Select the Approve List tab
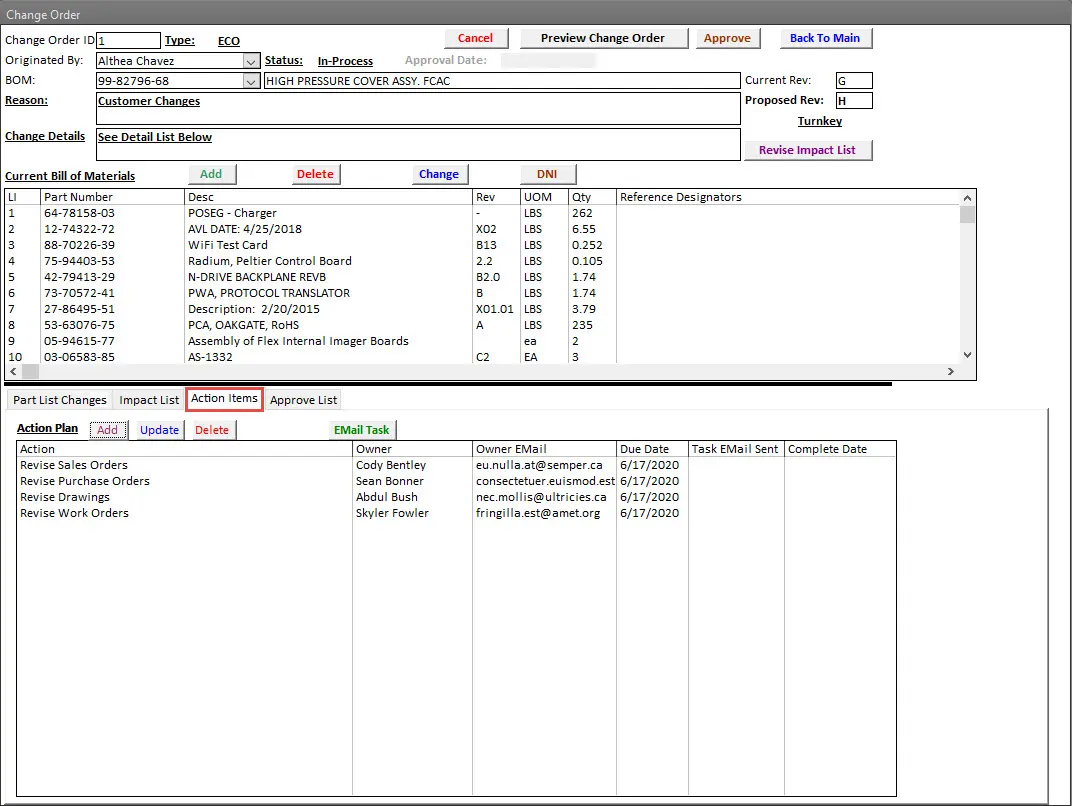 pyautogui.click(x=304, y=400)
